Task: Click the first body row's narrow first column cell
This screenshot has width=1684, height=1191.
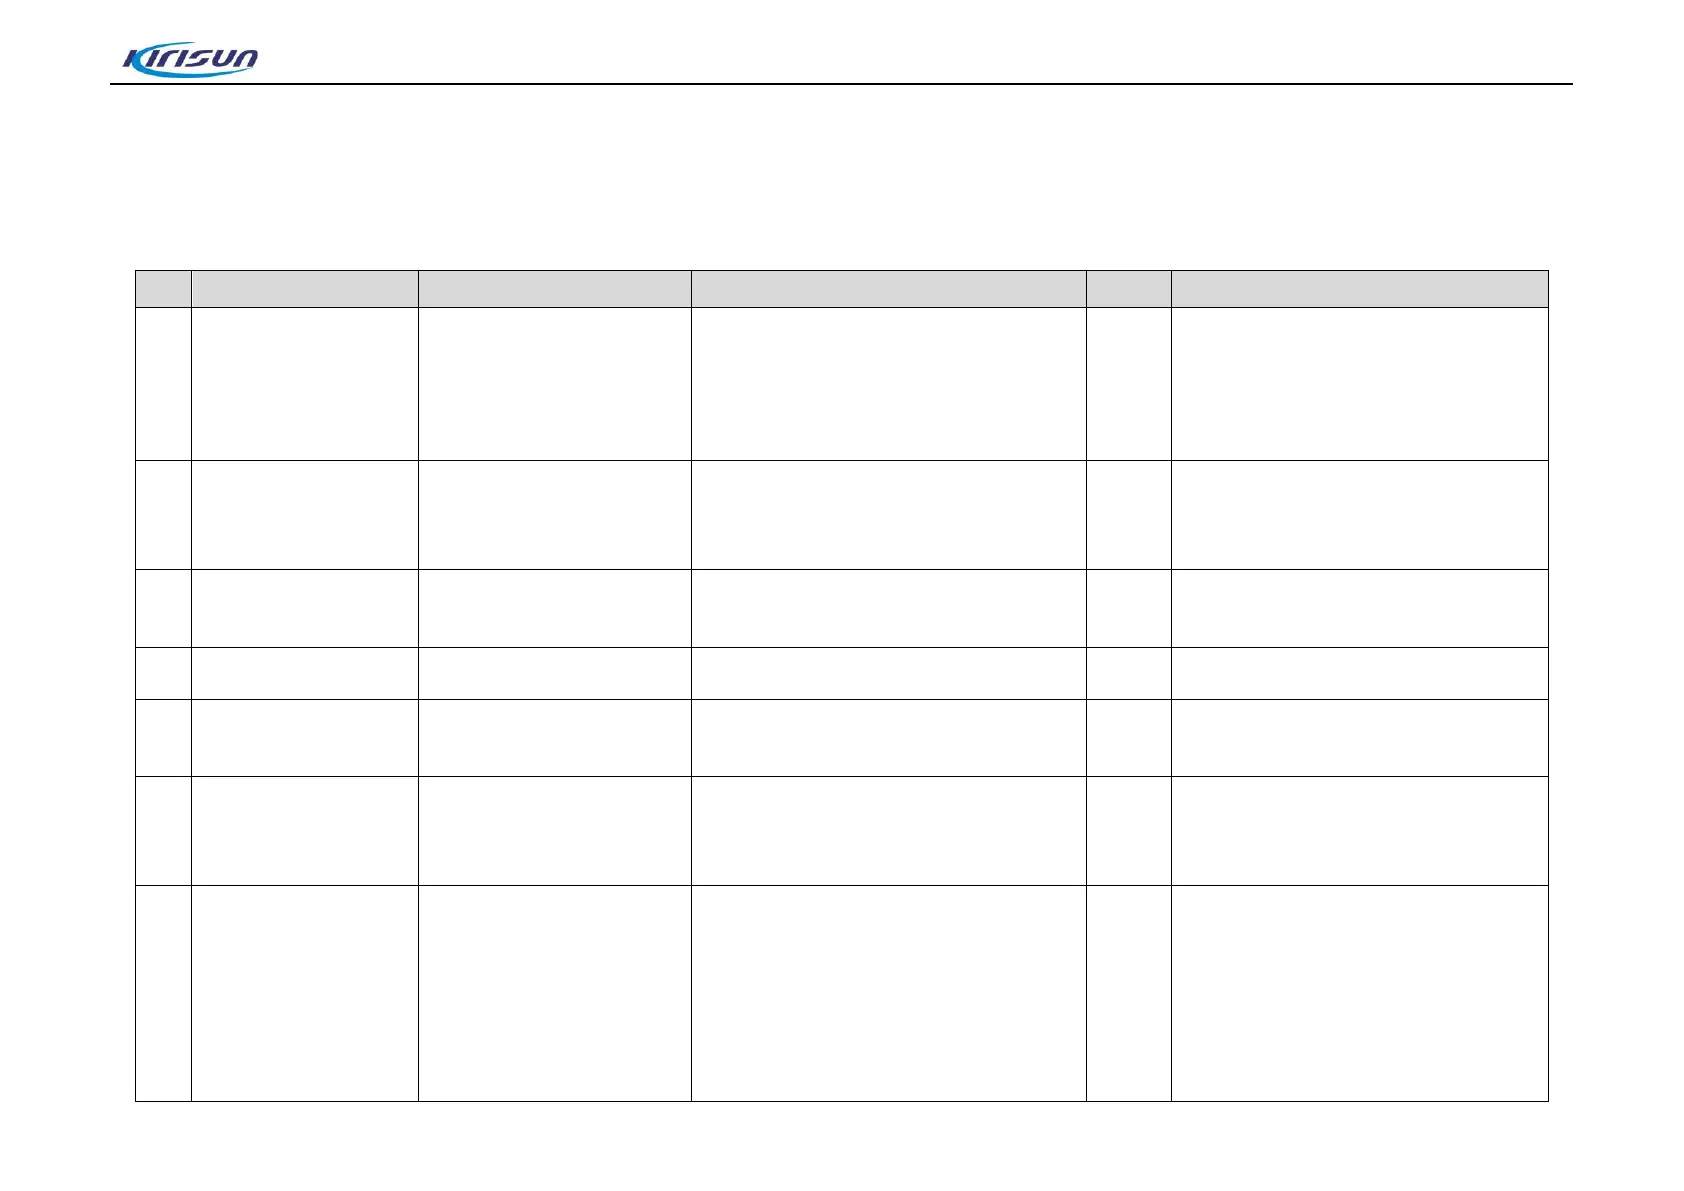Action: pyautogui.click(x=163, y=384)
